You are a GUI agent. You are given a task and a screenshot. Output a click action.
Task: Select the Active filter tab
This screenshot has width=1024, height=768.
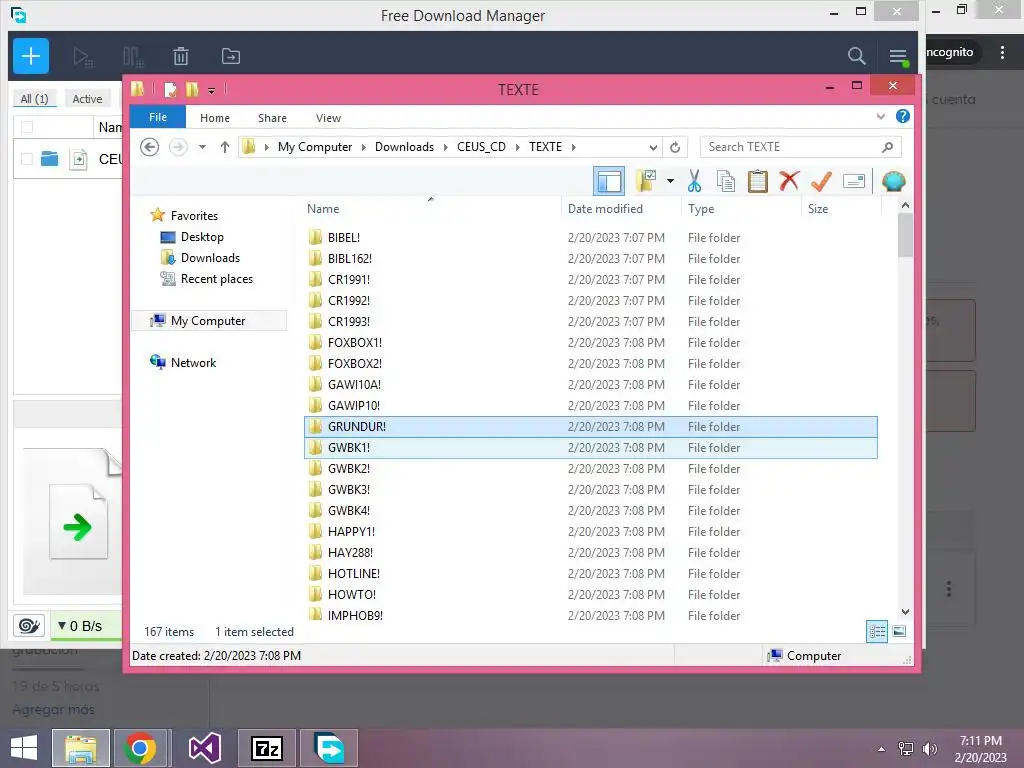click(x=87, y=99)
